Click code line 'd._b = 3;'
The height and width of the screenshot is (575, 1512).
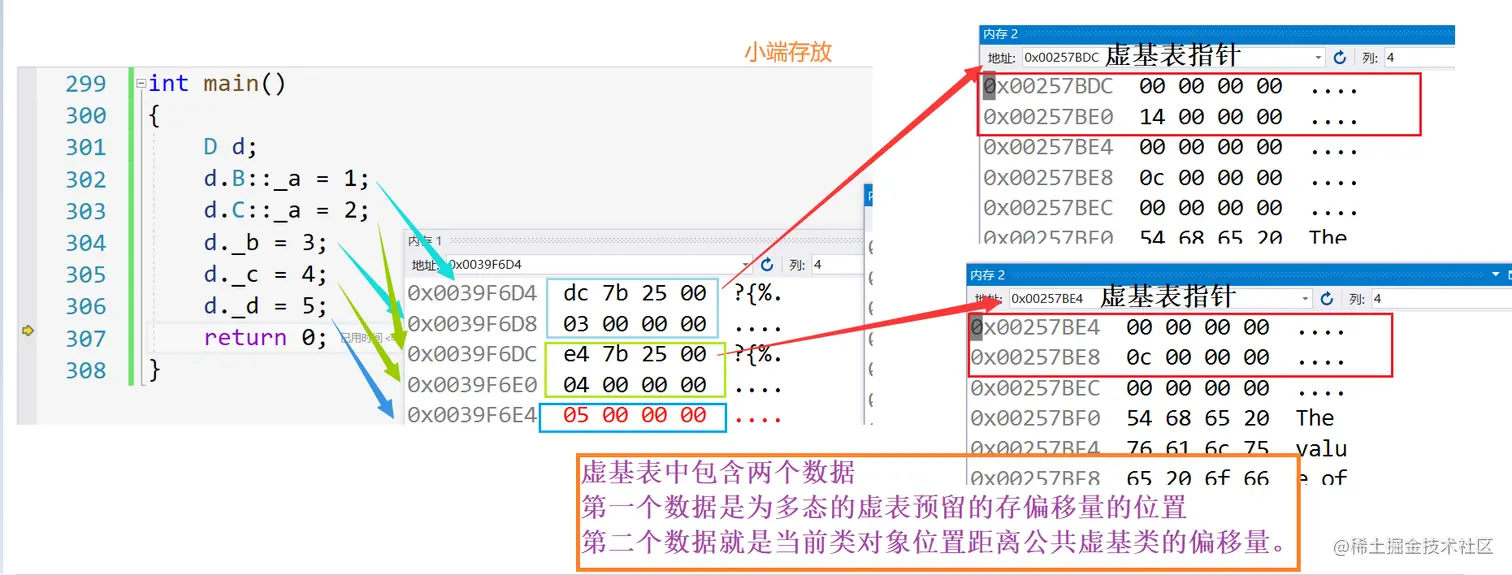265,243
